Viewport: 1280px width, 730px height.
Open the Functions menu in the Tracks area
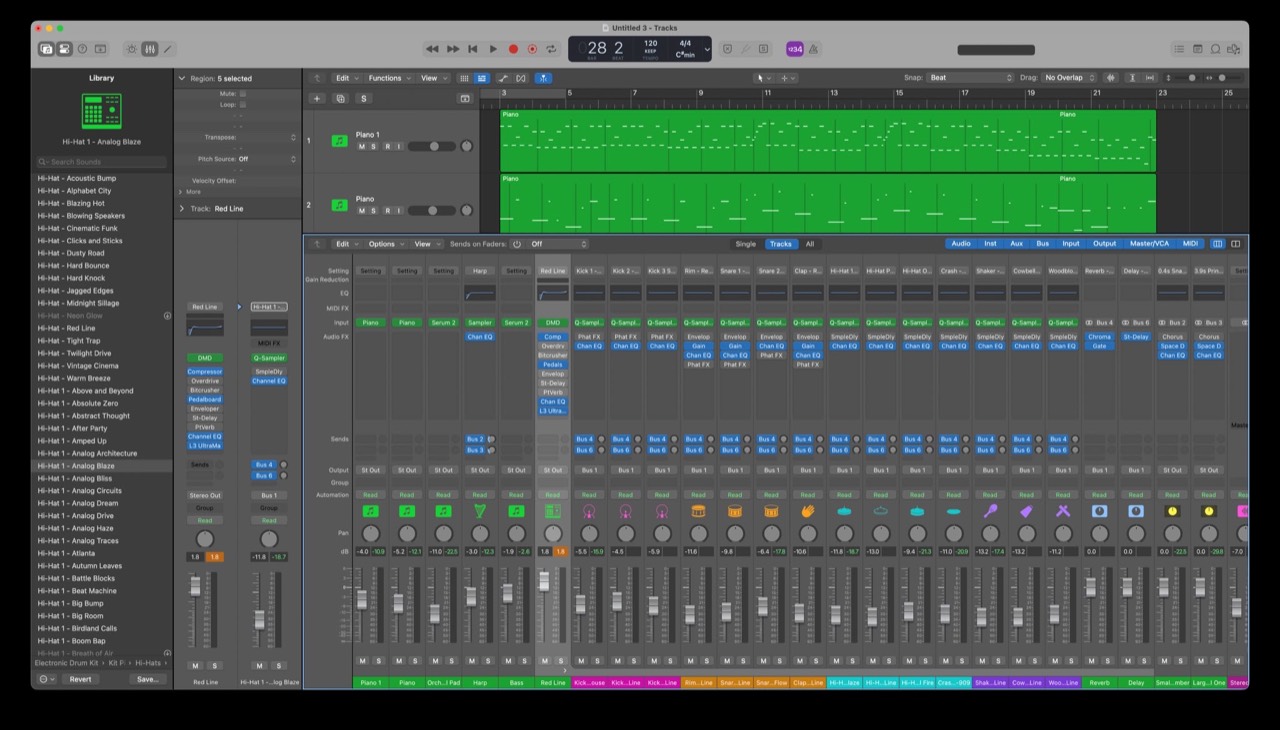click(x=388, y=78)
